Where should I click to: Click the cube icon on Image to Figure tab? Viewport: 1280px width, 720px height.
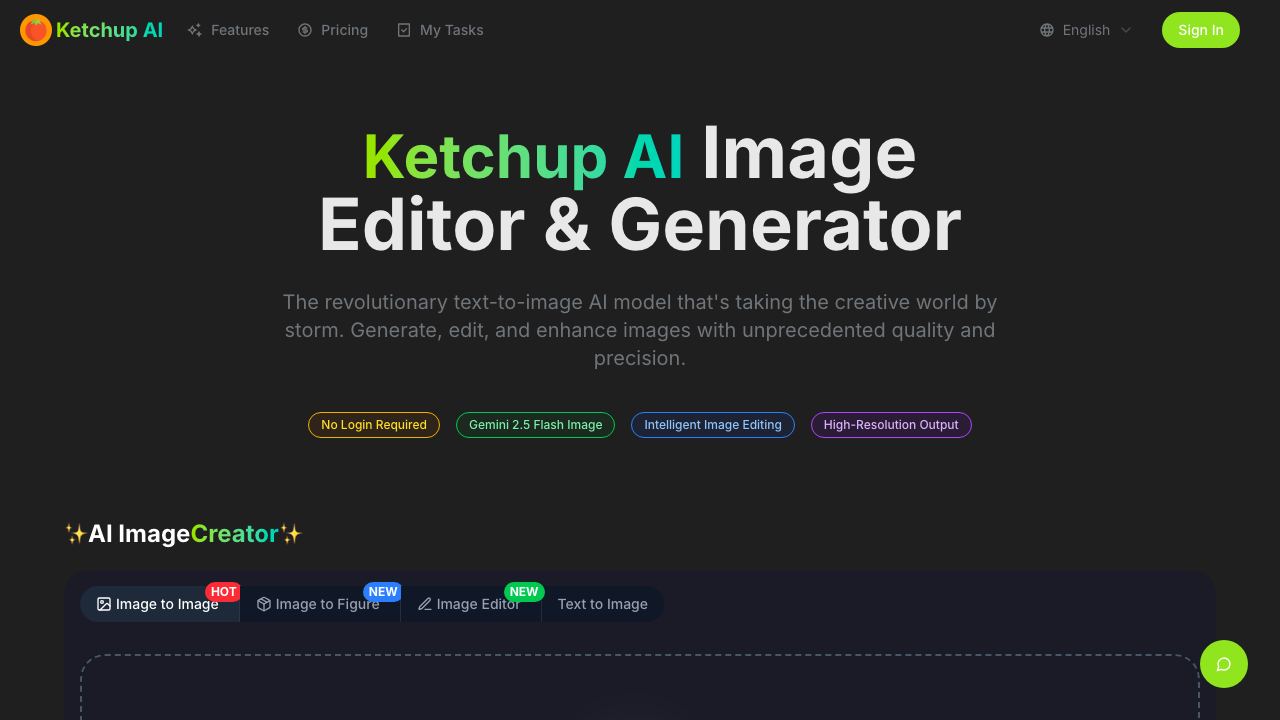[264, 604]
